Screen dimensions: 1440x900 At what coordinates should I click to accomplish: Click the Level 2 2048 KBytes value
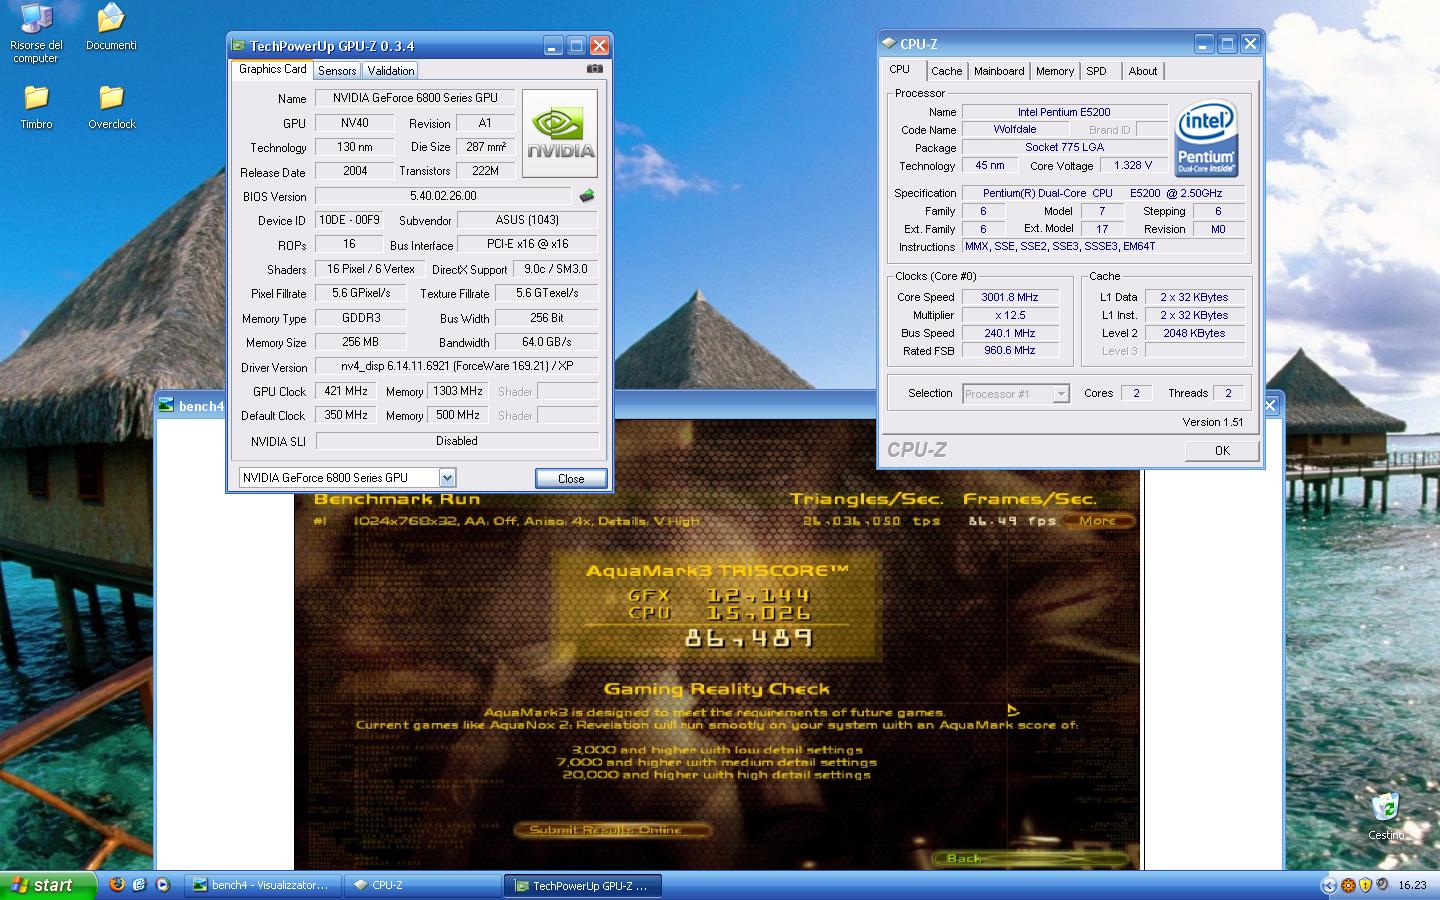pos(1194,333)
